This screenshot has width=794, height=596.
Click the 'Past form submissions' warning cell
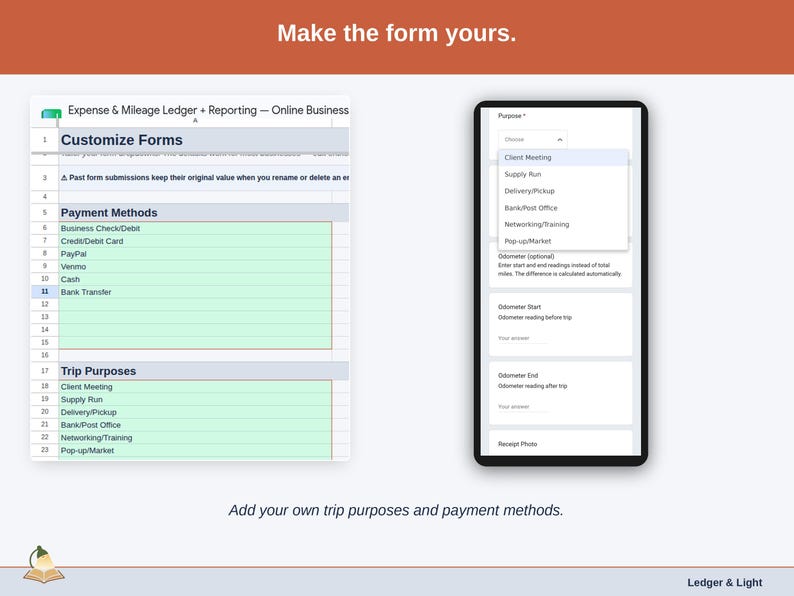point(204,178)
